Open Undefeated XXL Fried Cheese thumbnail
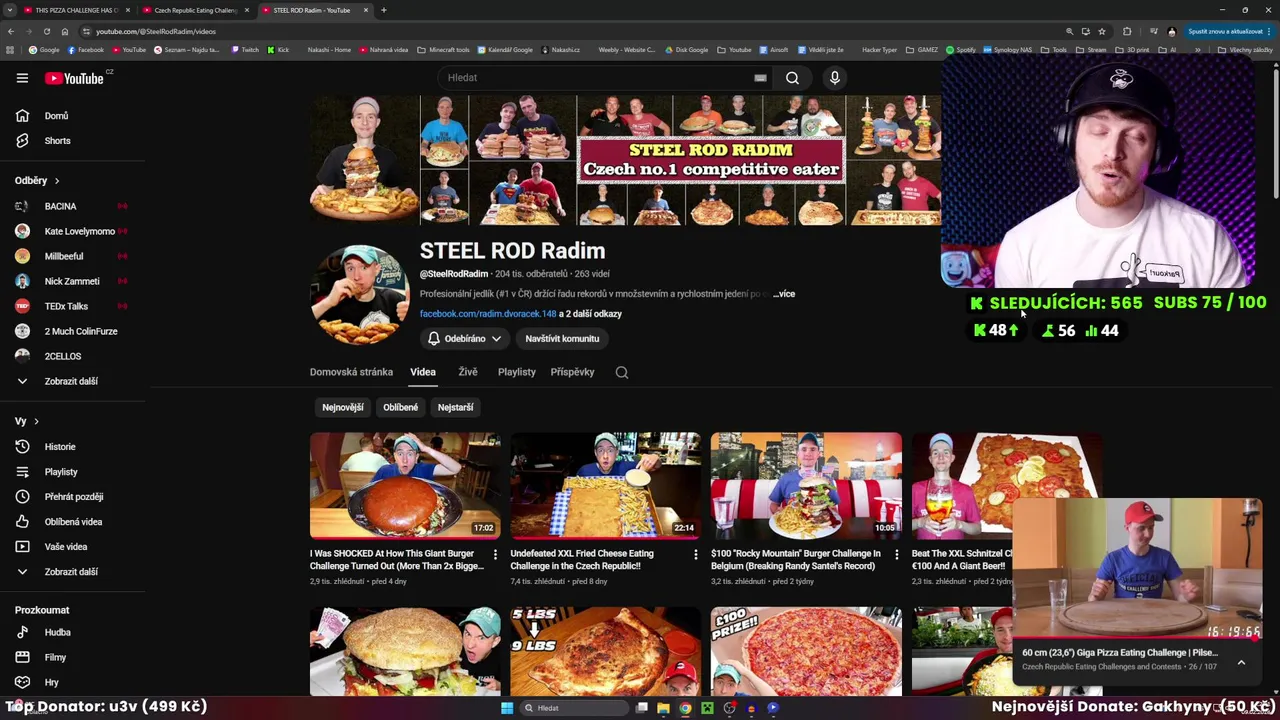 click(606, 486)
